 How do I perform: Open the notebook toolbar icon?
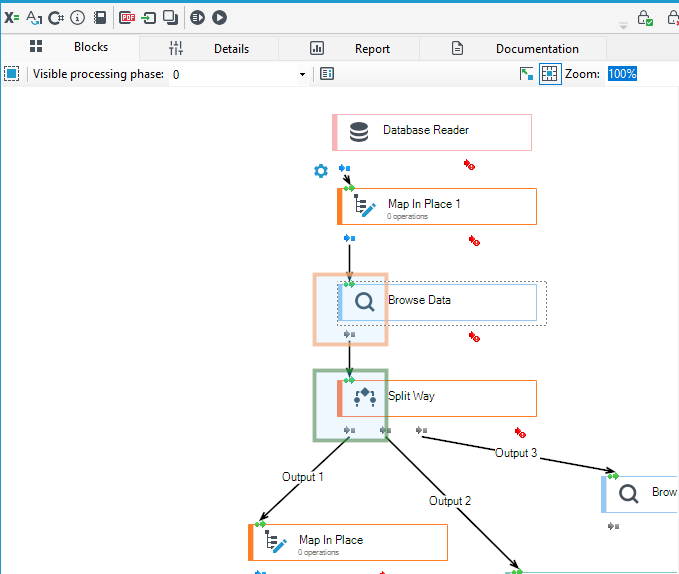pos(100,18)
